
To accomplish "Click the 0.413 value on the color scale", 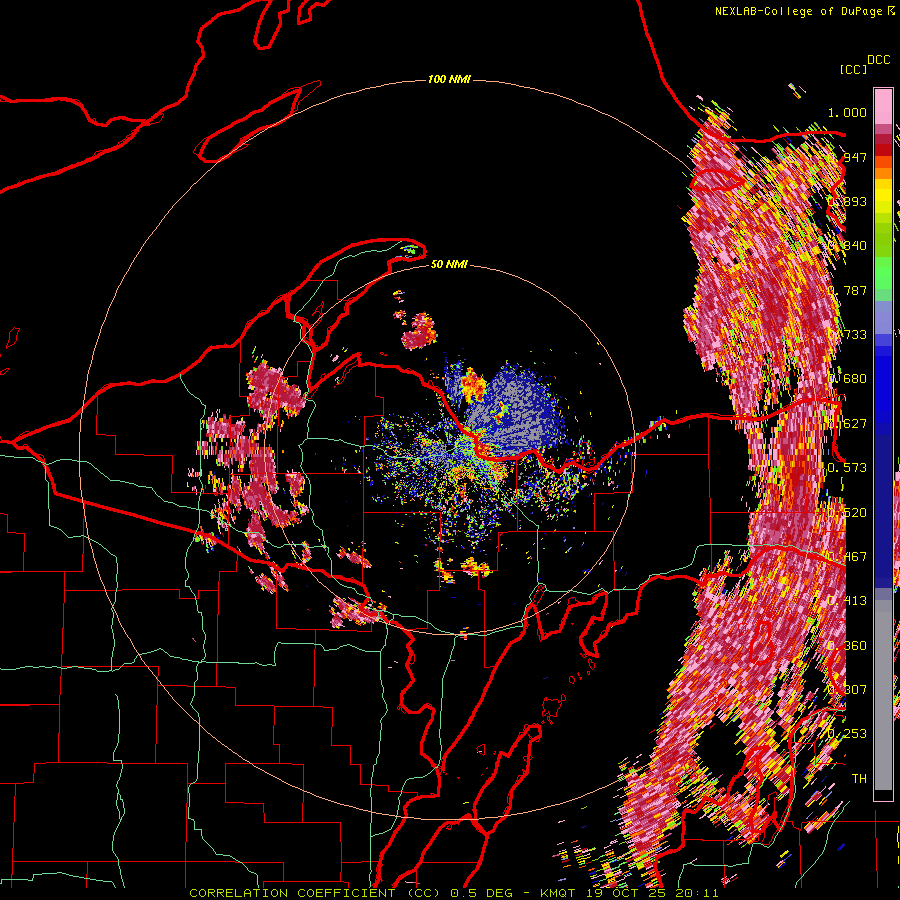I will (x=847, y=601).
